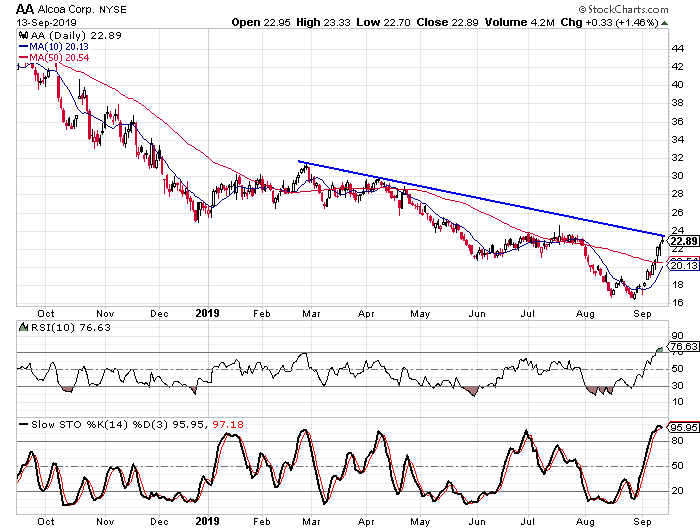Viewport: 700px width, 530px height.
Task: Click the 76.63 RSI value tag
Action: [x=682, y=348]
